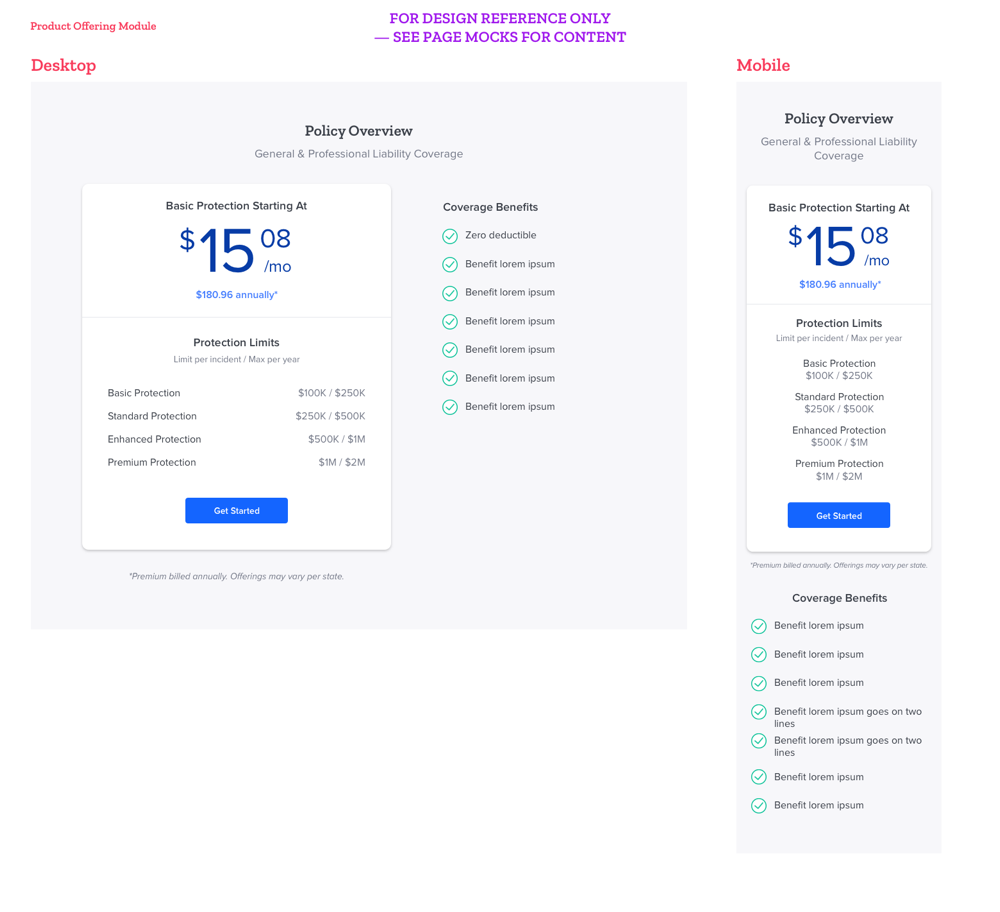The height and width of the screenshot is (912, 1000).
Task: Click the check icon beside Zero deductible
Action: pyautogui.click(x=450, y=236)
